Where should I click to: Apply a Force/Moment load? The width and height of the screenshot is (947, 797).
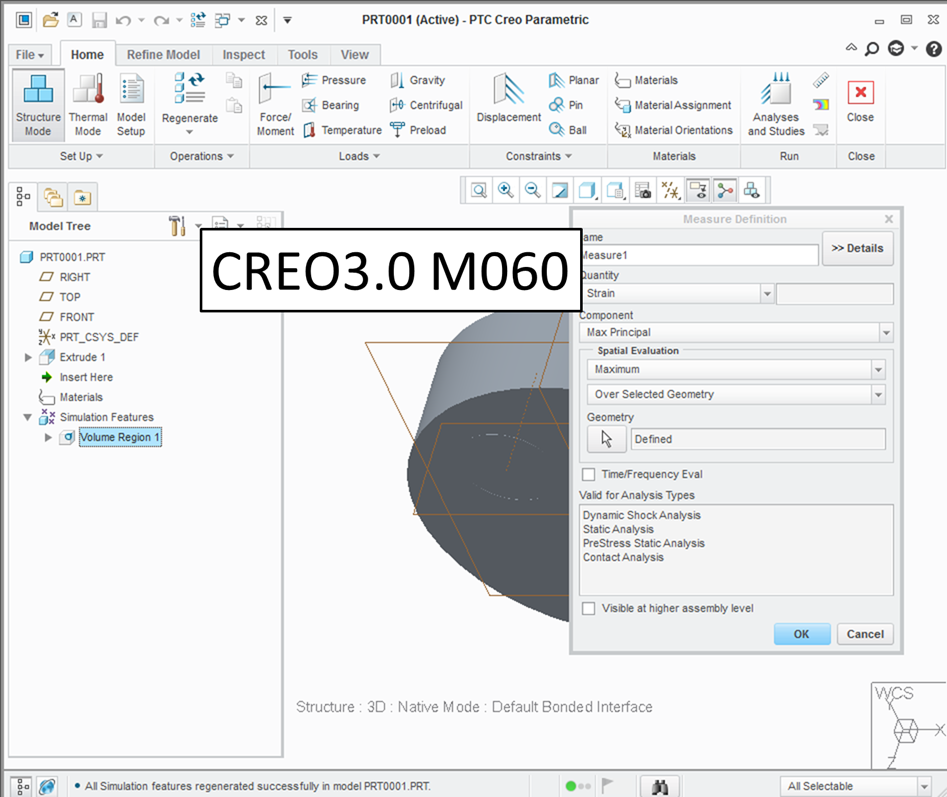pyautogui.click(x=275, y=104)
